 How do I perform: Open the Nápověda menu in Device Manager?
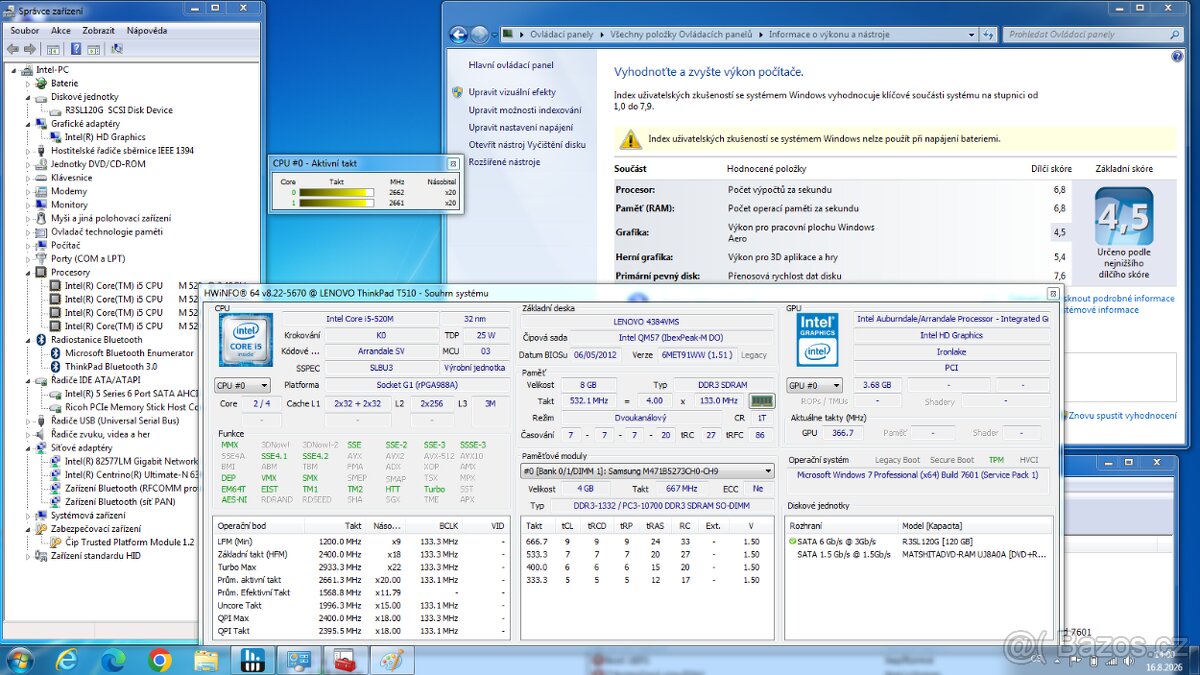pos(147,31)
